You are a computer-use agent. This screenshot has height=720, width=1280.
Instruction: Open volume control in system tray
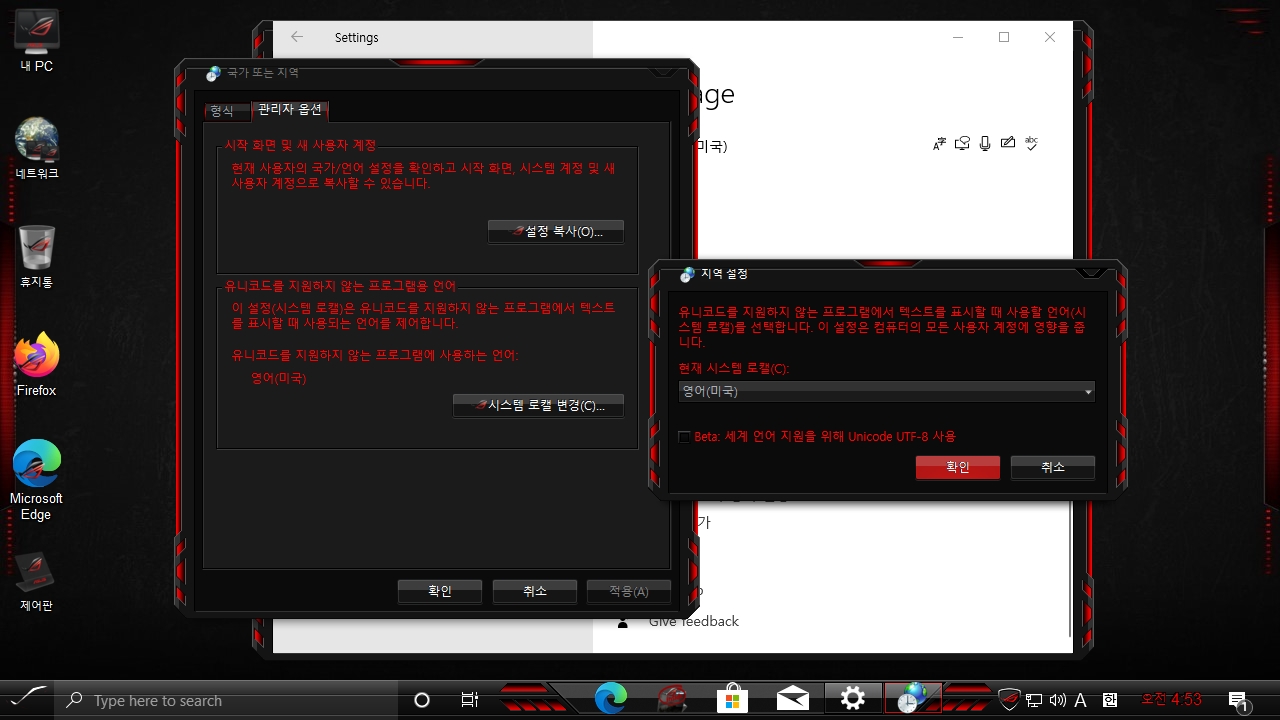(x=1058, y=701)
